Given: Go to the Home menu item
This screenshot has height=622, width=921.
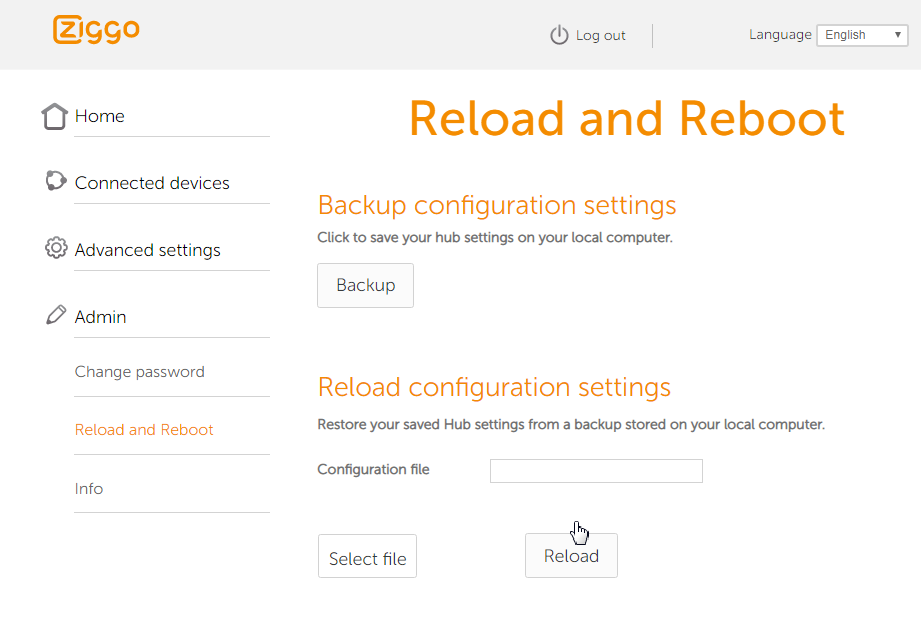Looking at the screenshot, I should tap(100, 116).
